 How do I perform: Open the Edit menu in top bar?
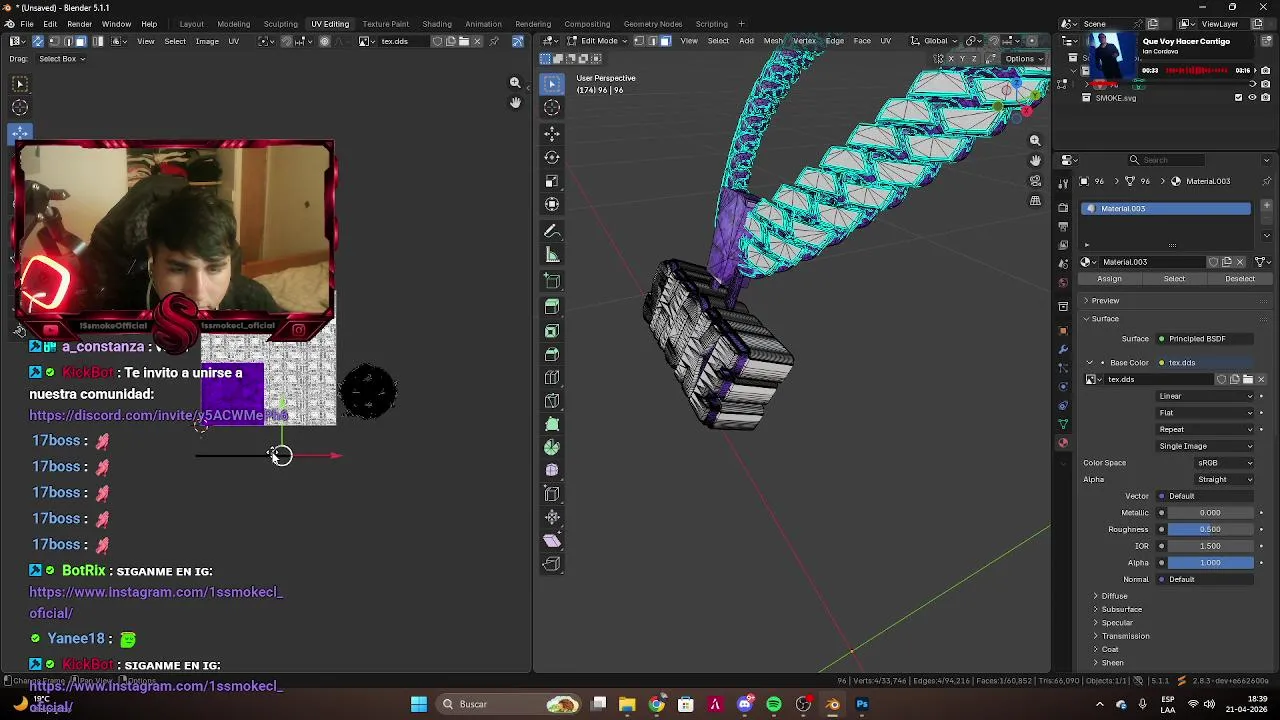coord(50,24)
